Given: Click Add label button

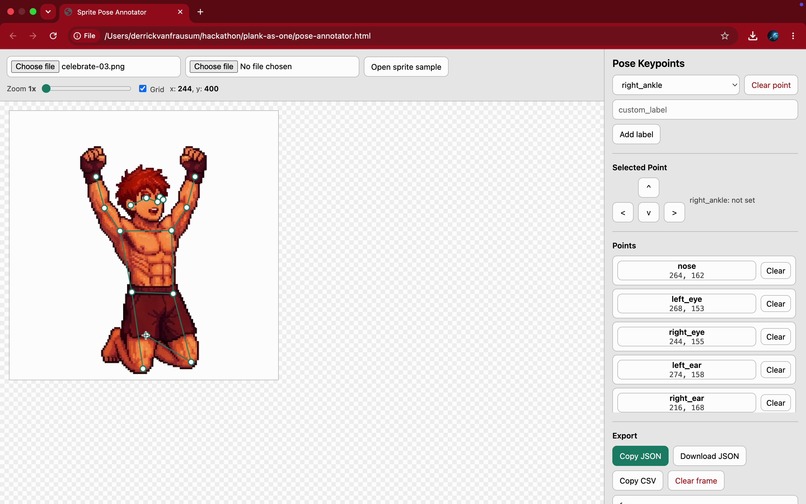Looking at the screenshot, I should point(636,134).
